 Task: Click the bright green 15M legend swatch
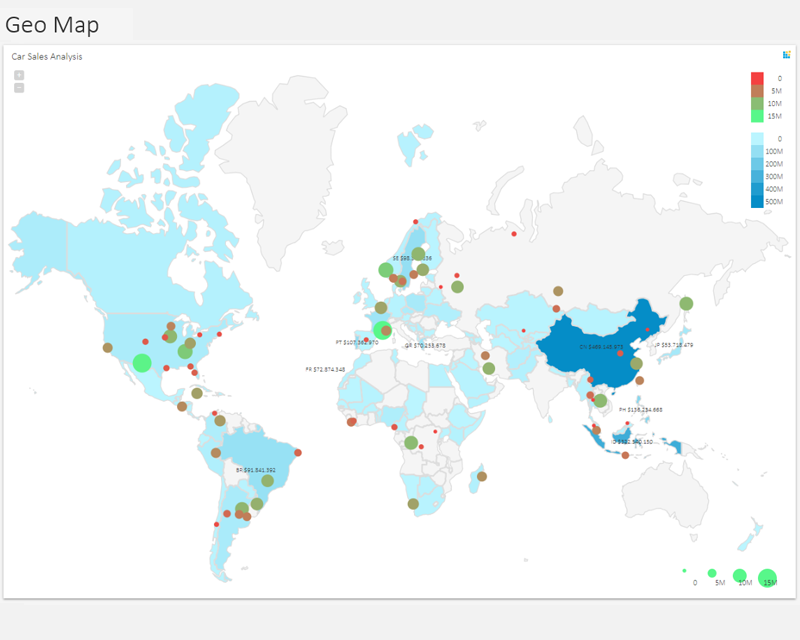click(757, 116)
